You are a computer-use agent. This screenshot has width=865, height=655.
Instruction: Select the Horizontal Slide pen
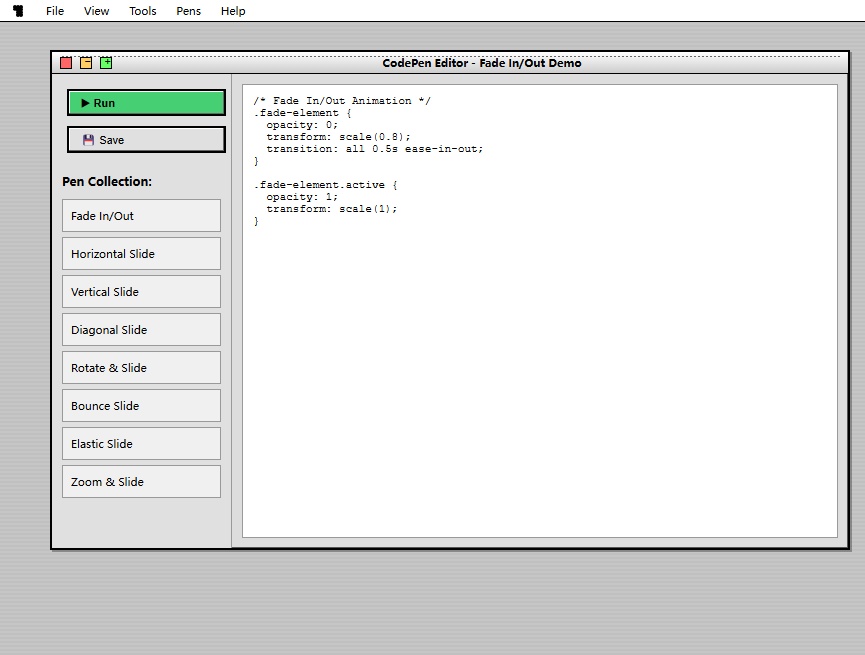pos(141,254)
